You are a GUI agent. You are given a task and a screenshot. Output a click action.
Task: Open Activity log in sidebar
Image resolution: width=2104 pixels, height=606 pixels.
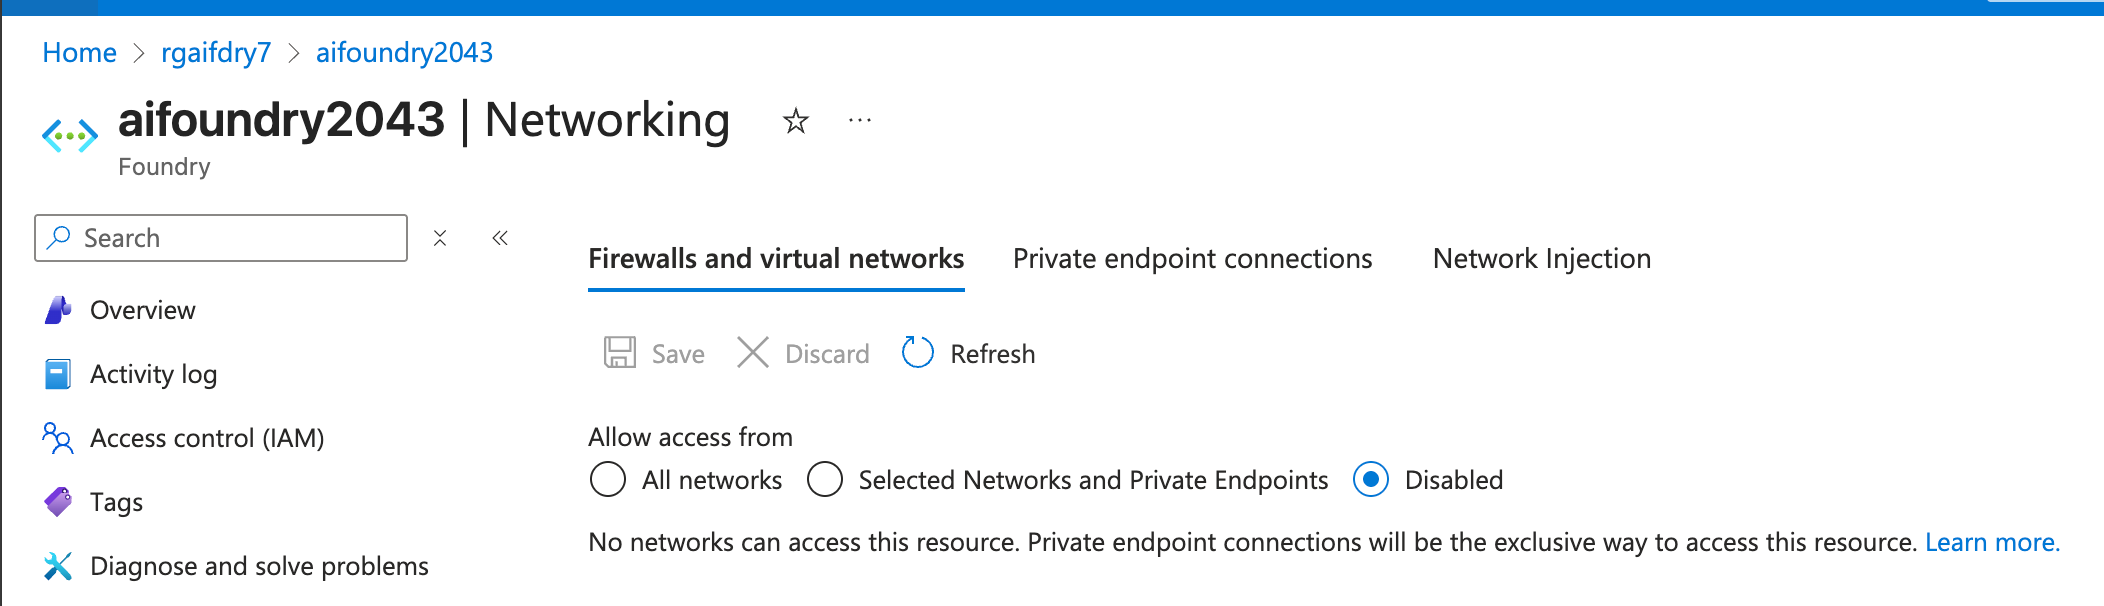(153, 374)
